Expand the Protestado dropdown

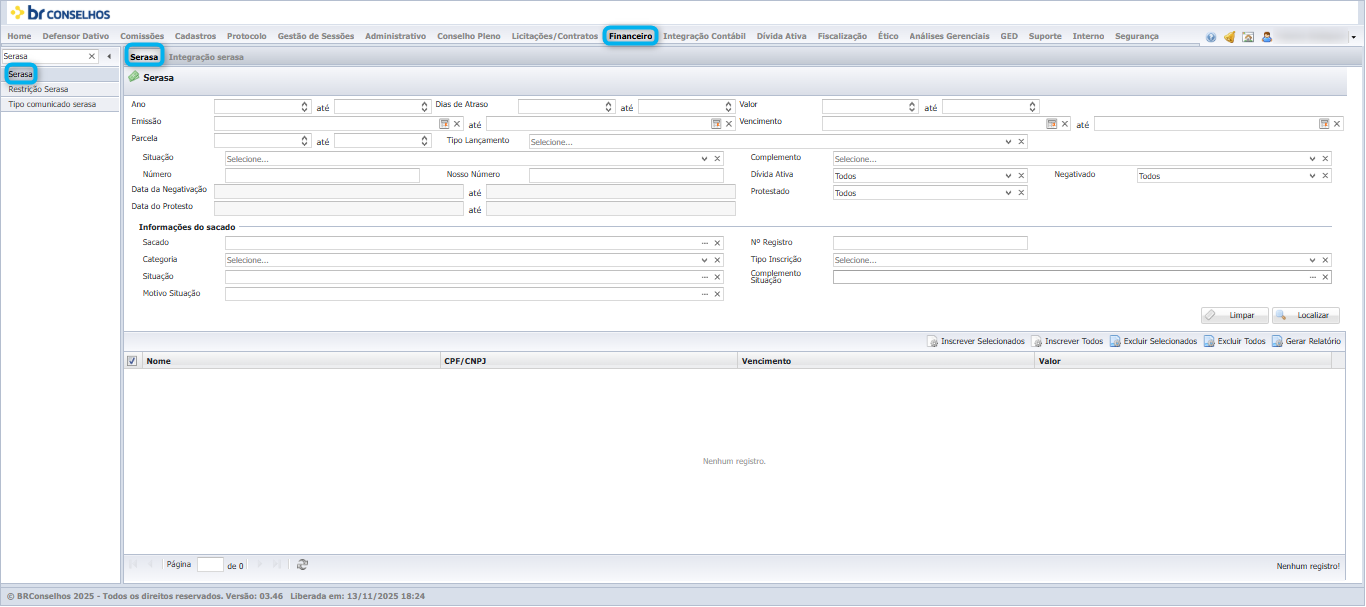pyautogui.click(x=1008, y=193)
